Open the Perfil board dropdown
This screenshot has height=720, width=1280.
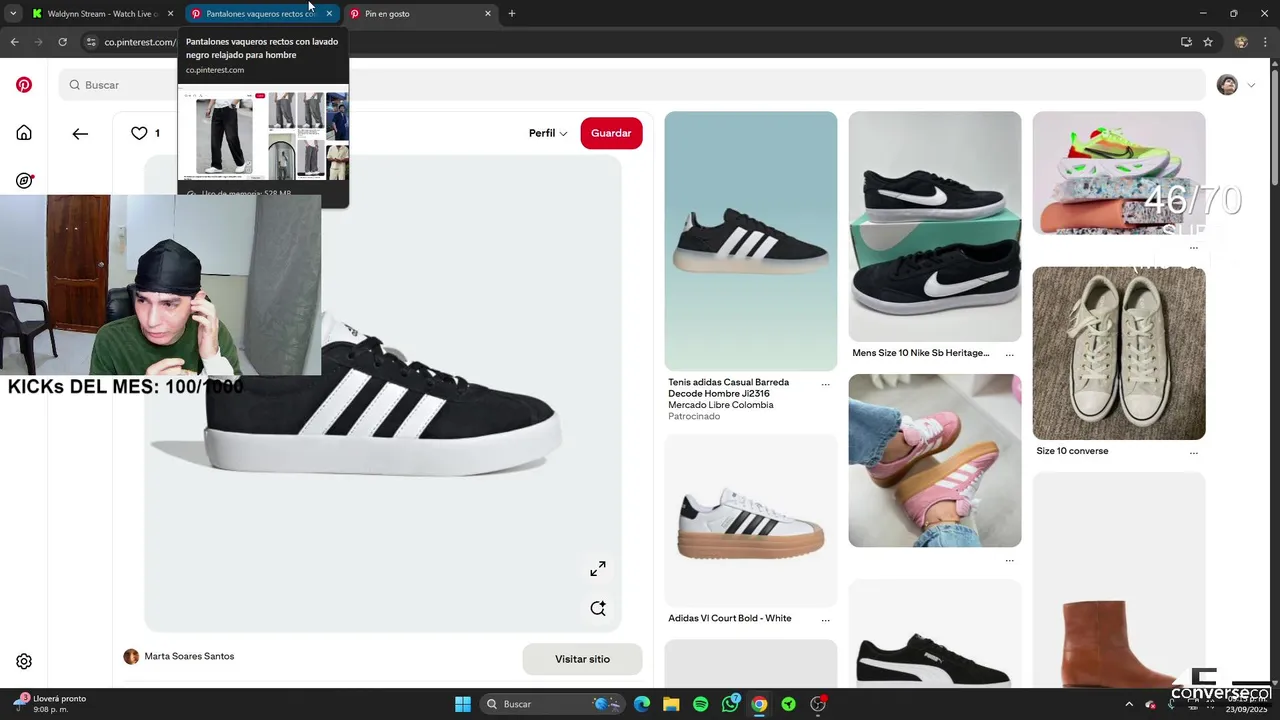[x=548, y=133]
